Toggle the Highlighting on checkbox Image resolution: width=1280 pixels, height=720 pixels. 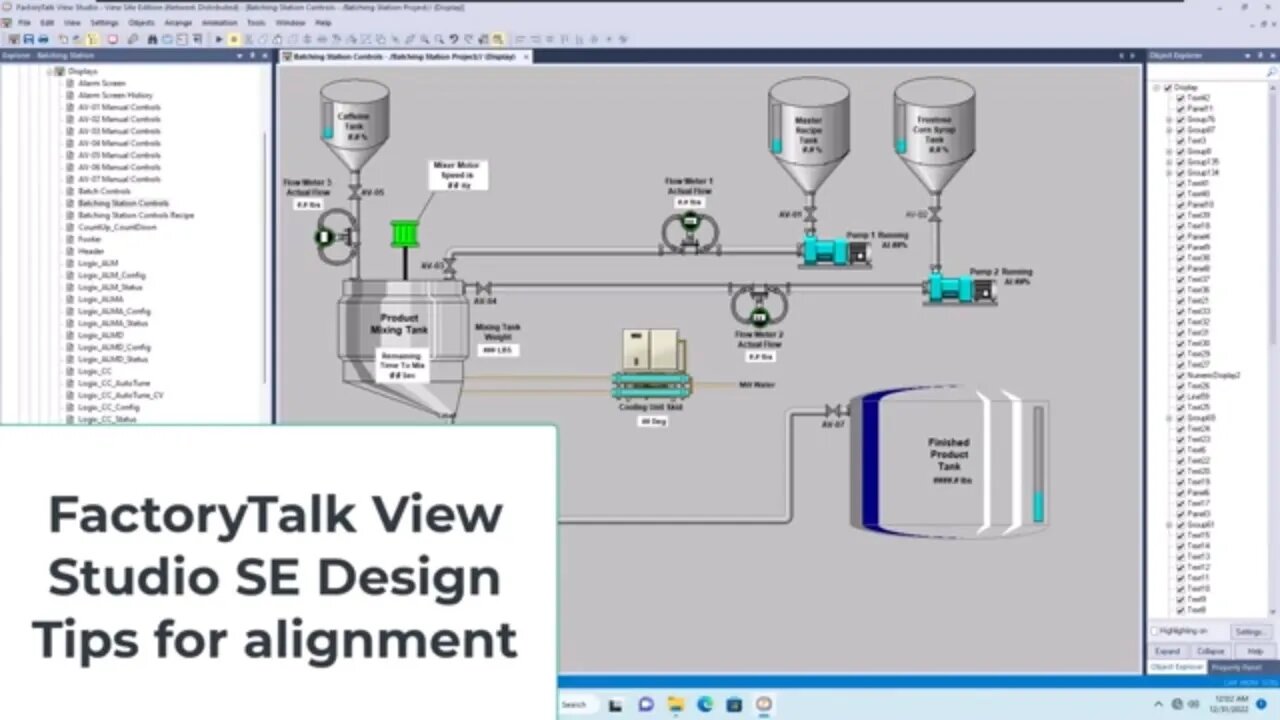tap(1155, 631)
